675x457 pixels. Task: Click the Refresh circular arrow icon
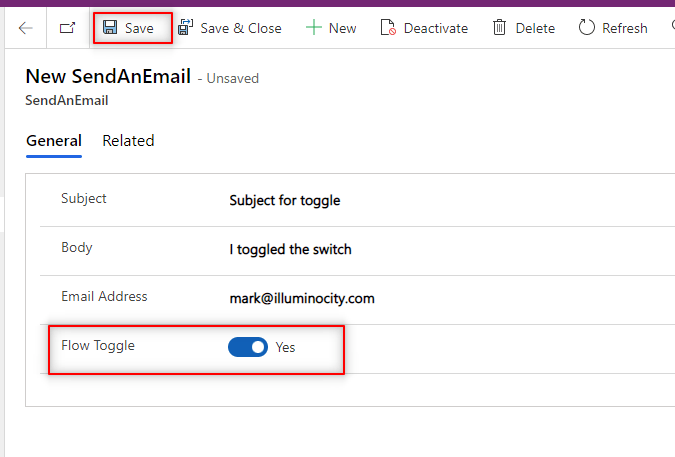(587, 28)
